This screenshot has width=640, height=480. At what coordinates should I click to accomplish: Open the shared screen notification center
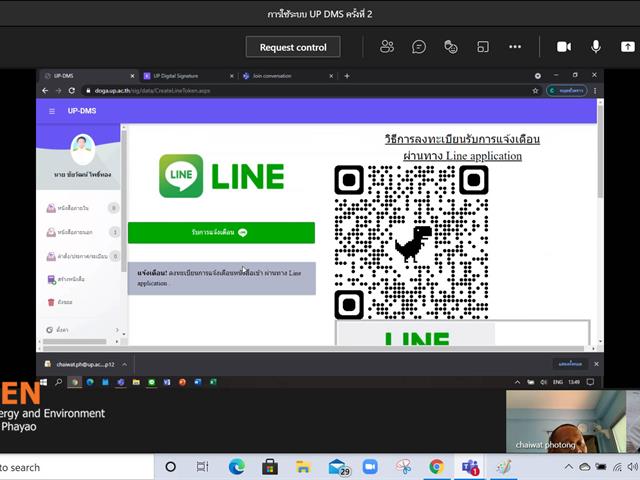point(590,382)
